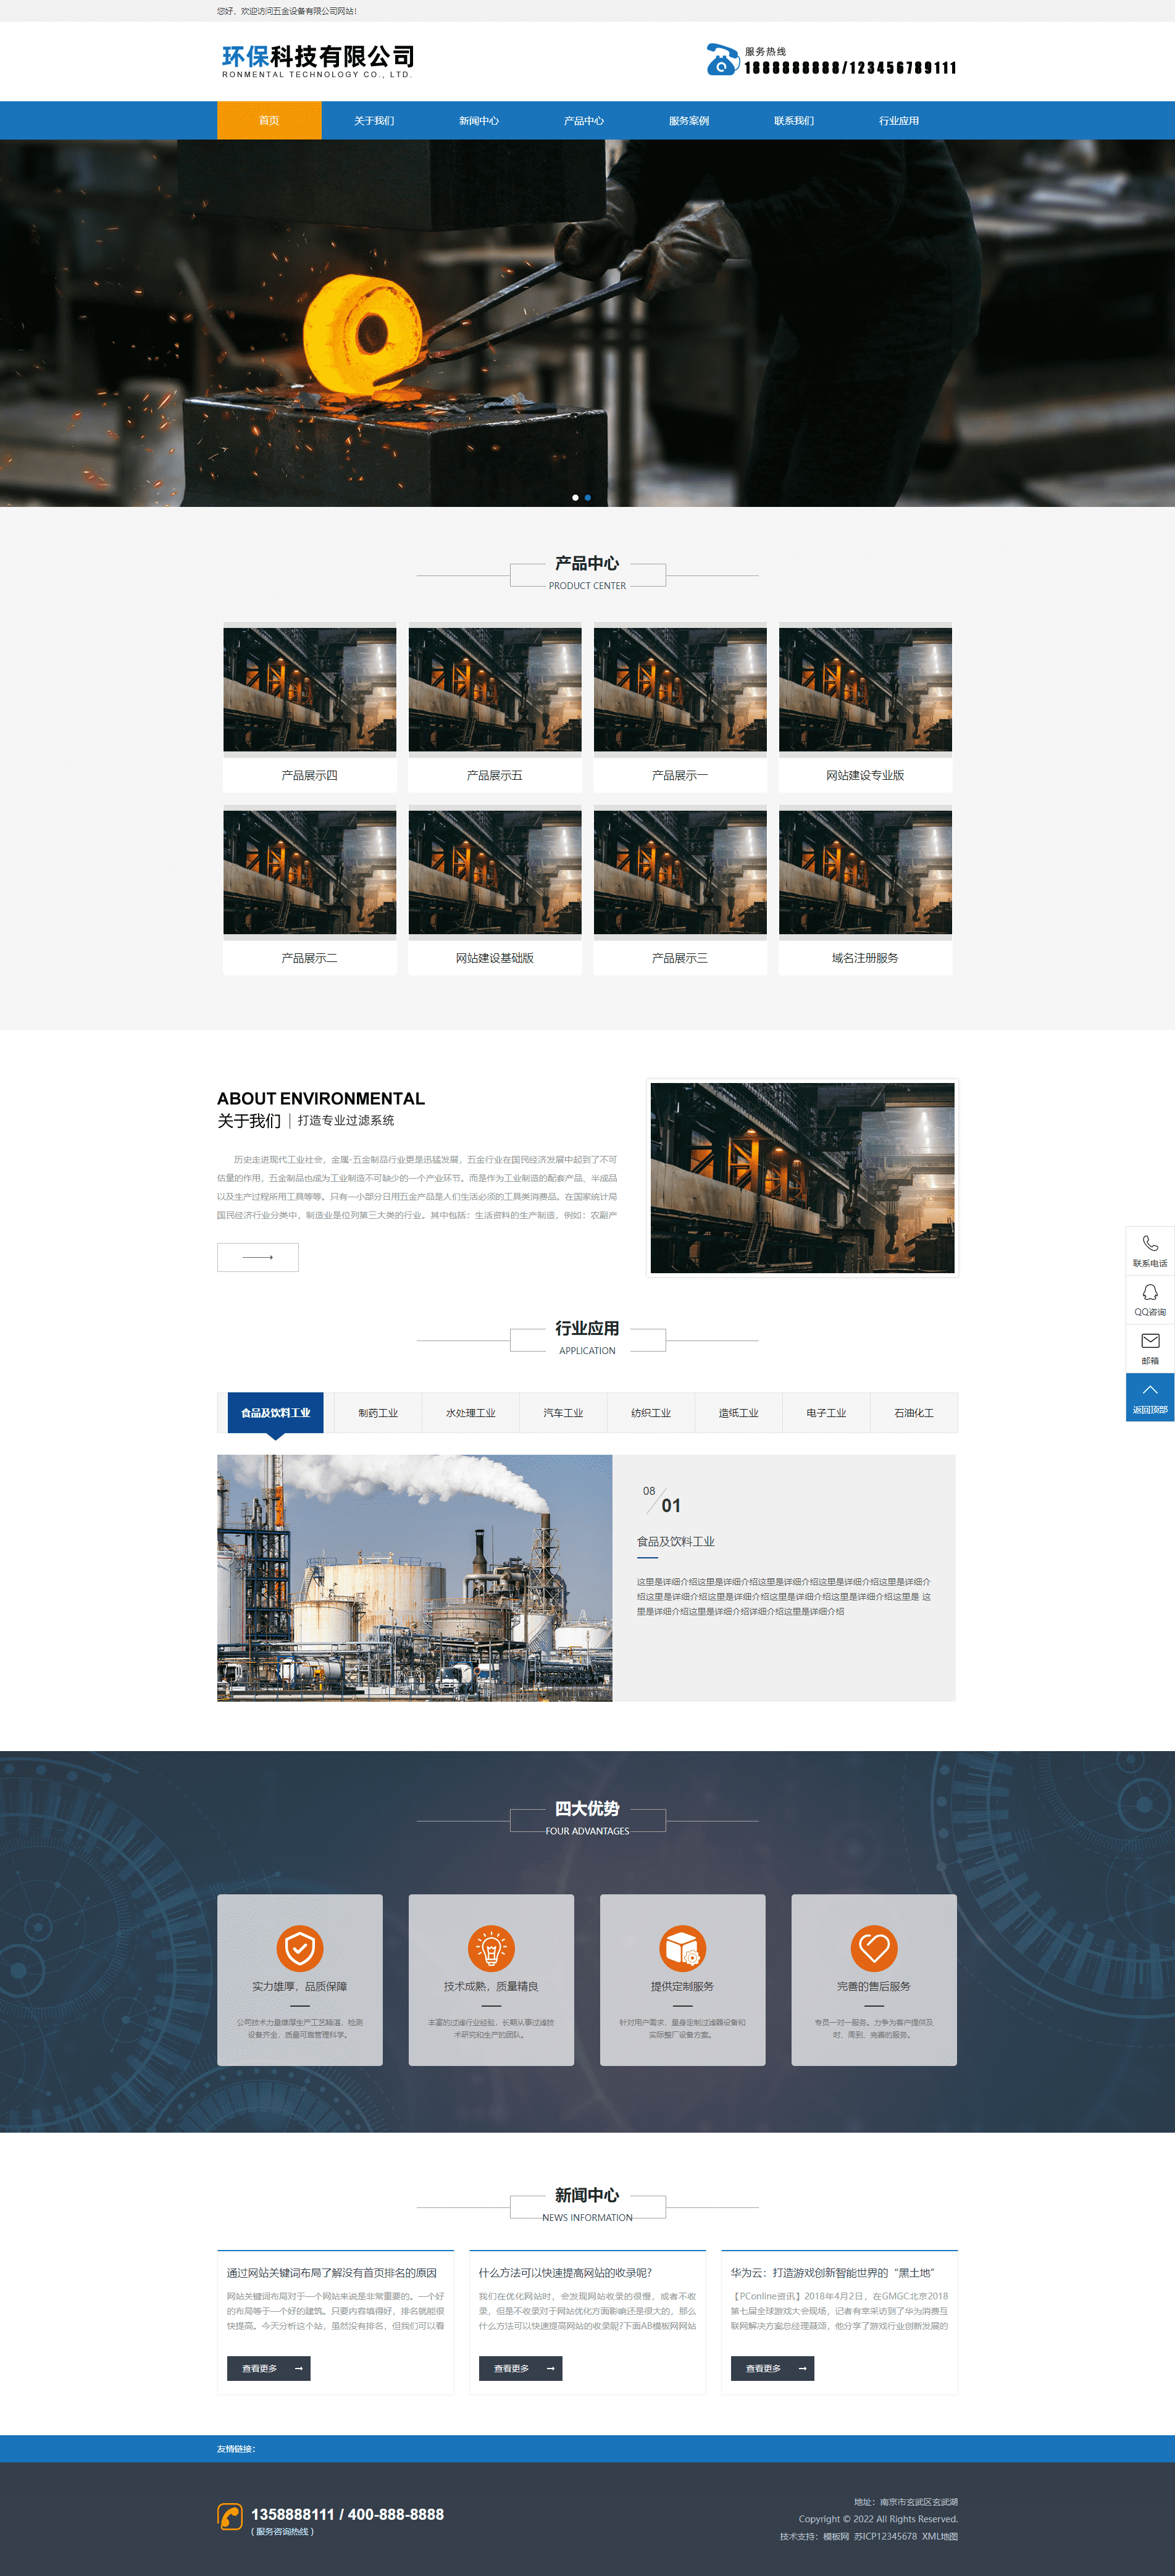Click the XML地图 footer link

click(x=939, y=2536)
